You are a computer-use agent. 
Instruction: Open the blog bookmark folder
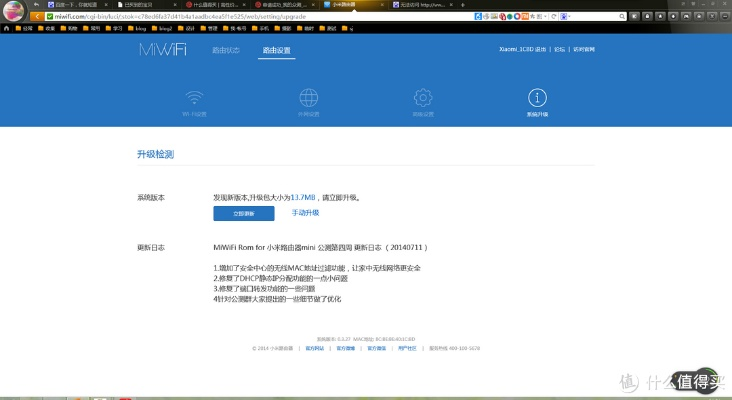(x=137, y=28)
